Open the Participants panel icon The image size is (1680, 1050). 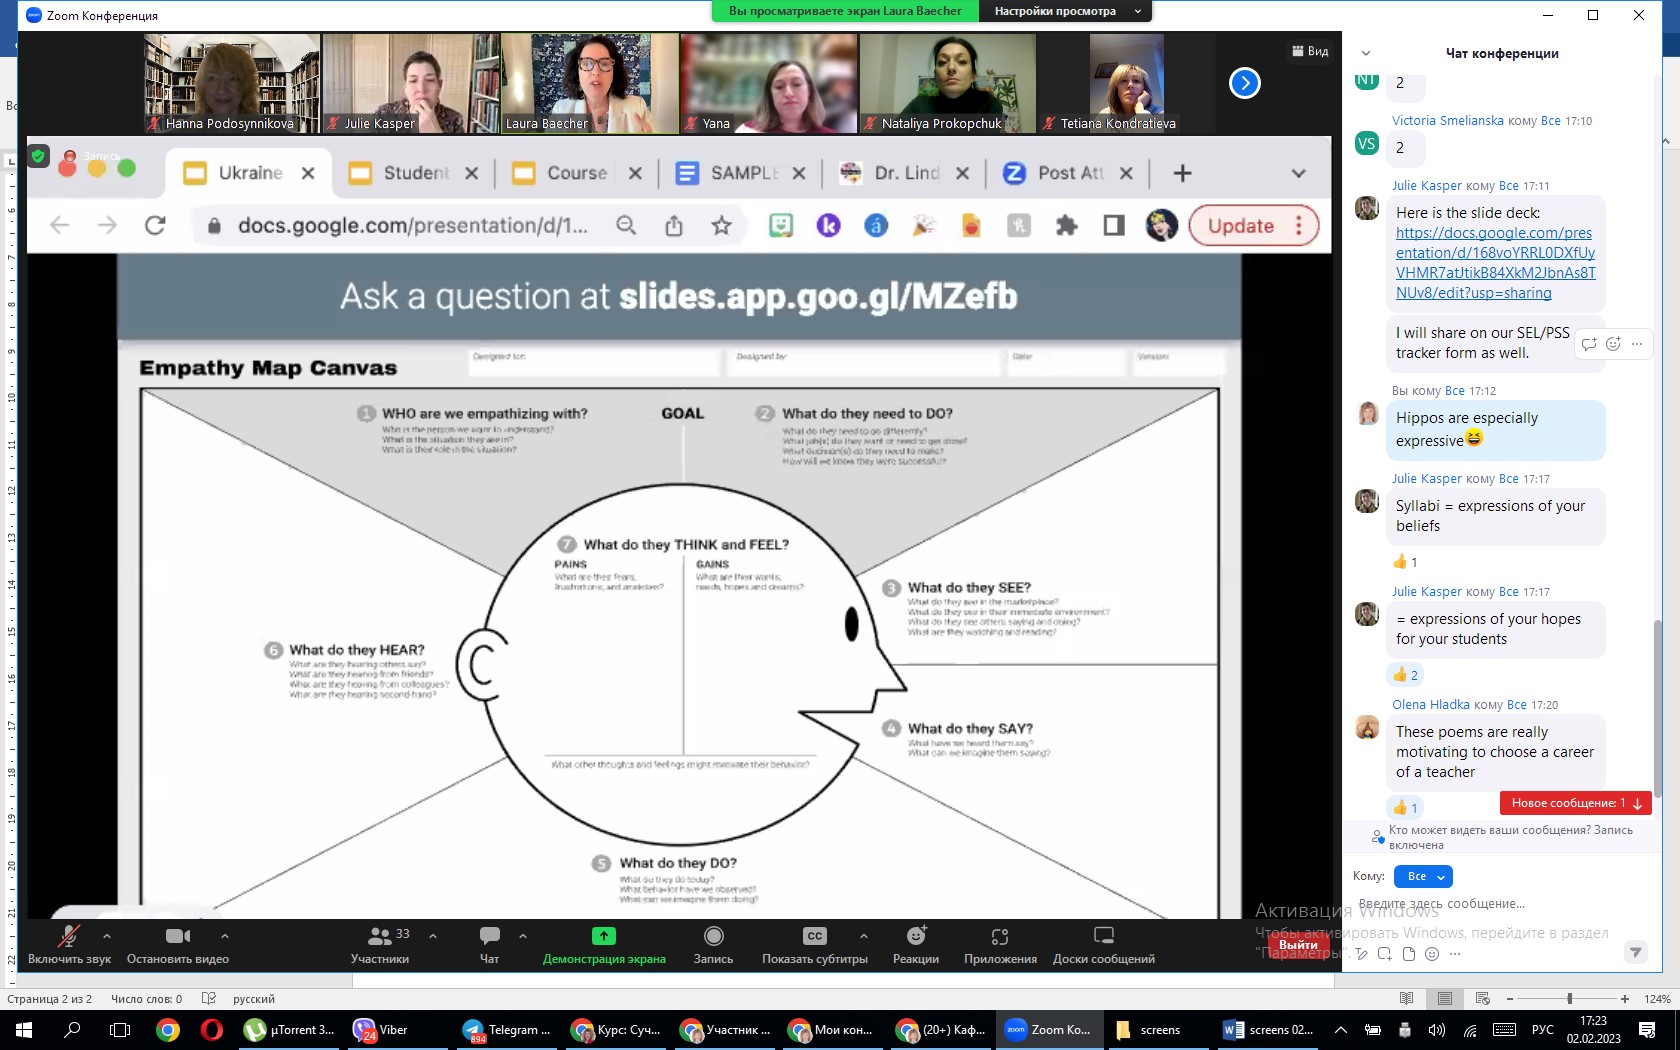point(380,937)
